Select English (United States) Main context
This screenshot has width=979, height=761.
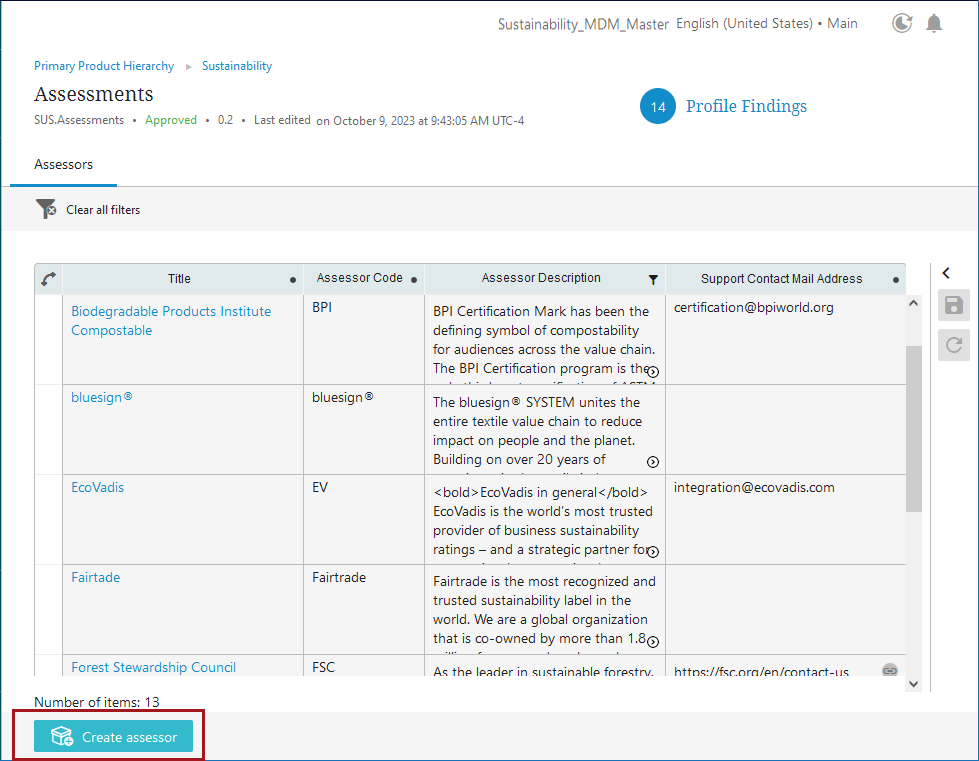click(766, 24)
